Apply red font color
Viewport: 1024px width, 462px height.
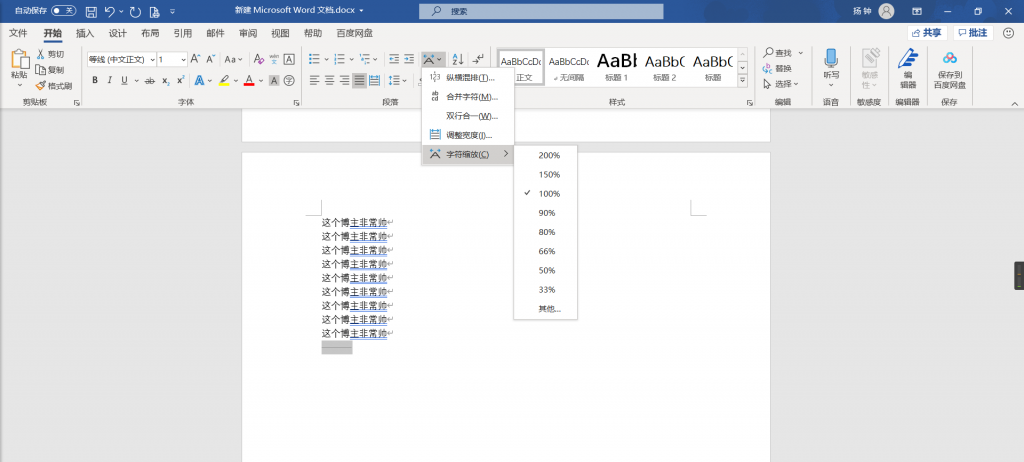pyautogui.click(x=249, y=80)
